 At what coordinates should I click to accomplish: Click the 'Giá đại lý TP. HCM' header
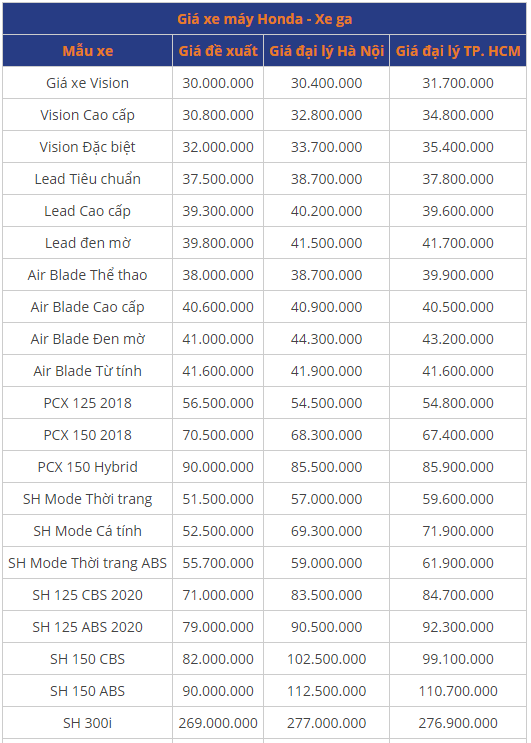click(458, 51)
